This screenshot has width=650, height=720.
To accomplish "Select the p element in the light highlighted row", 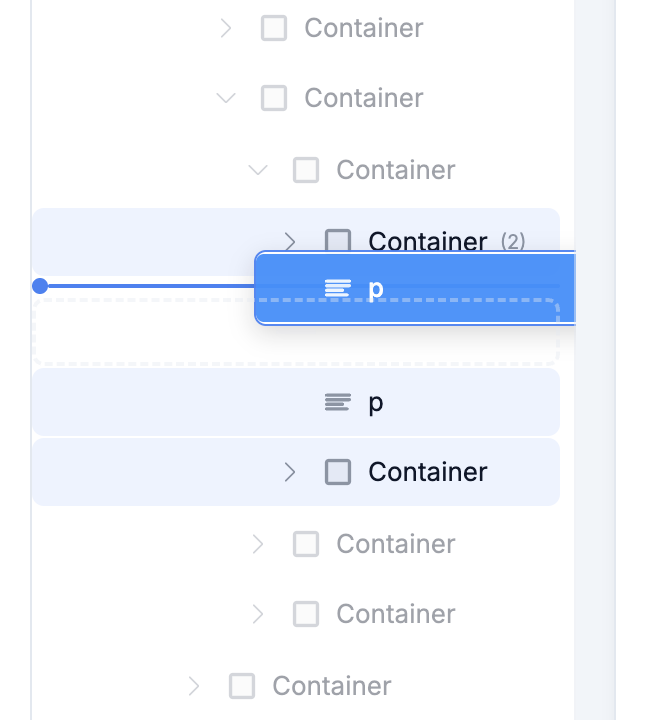I will pyautogui.click(x=376, y=402).
